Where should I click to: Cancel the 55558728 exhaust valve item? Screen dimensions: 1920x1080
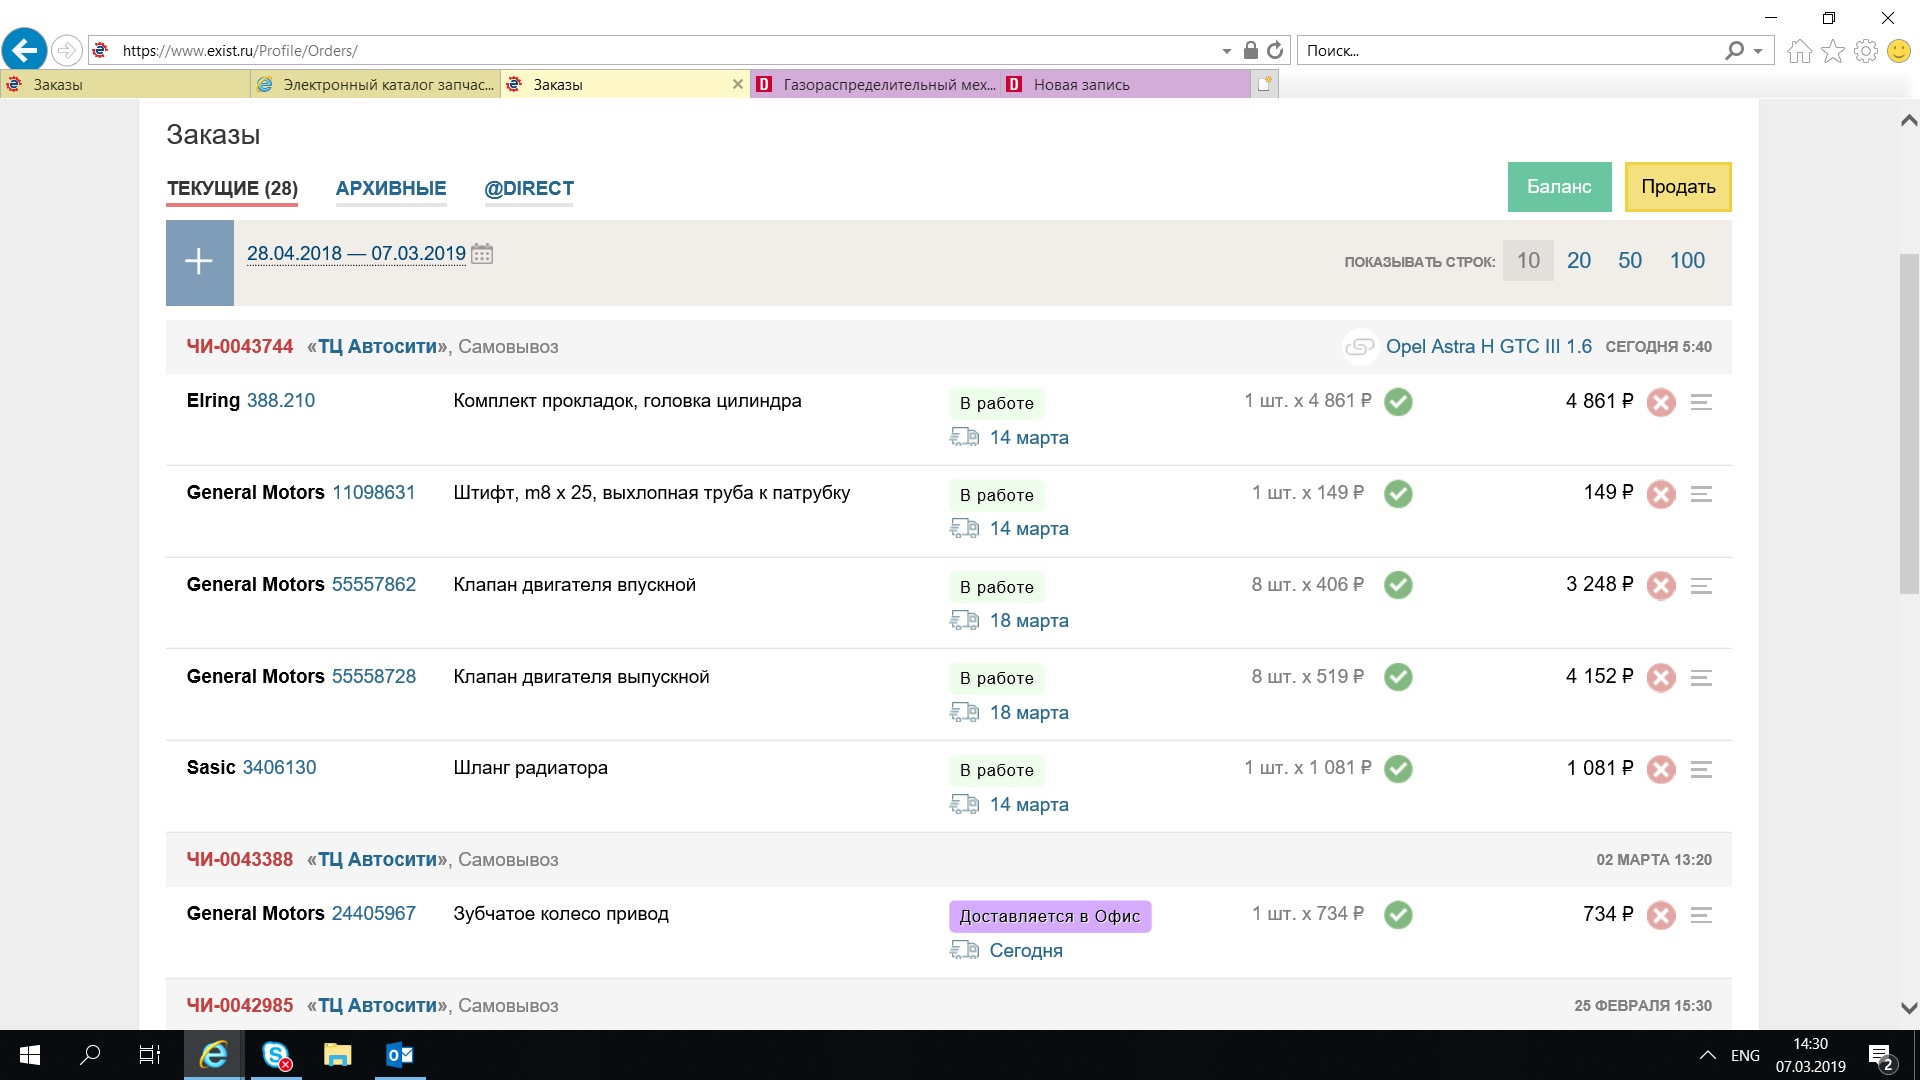1661,678
